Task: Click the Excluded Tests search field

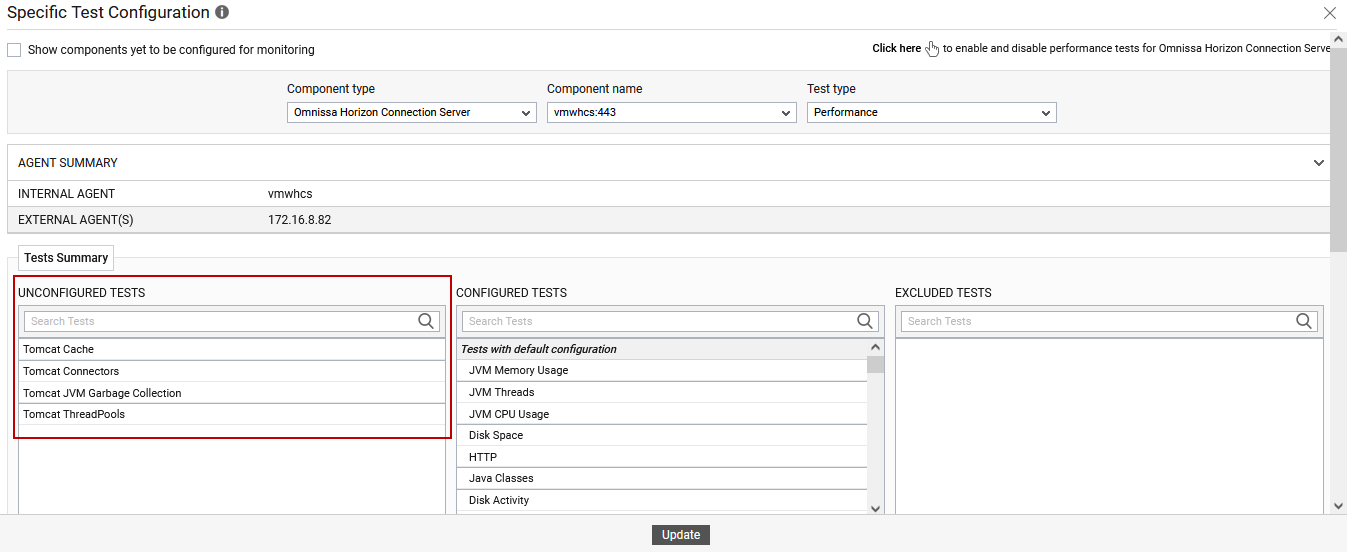Action: 1109,321
